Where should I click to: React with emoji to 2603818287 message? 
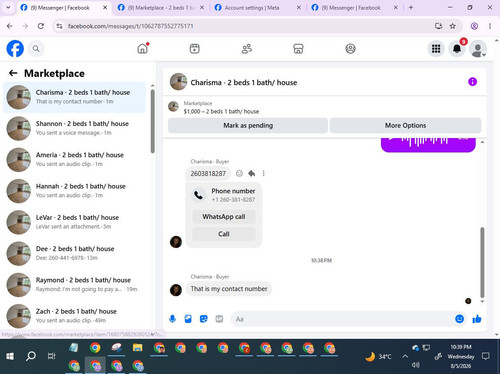tap(239, 173)
